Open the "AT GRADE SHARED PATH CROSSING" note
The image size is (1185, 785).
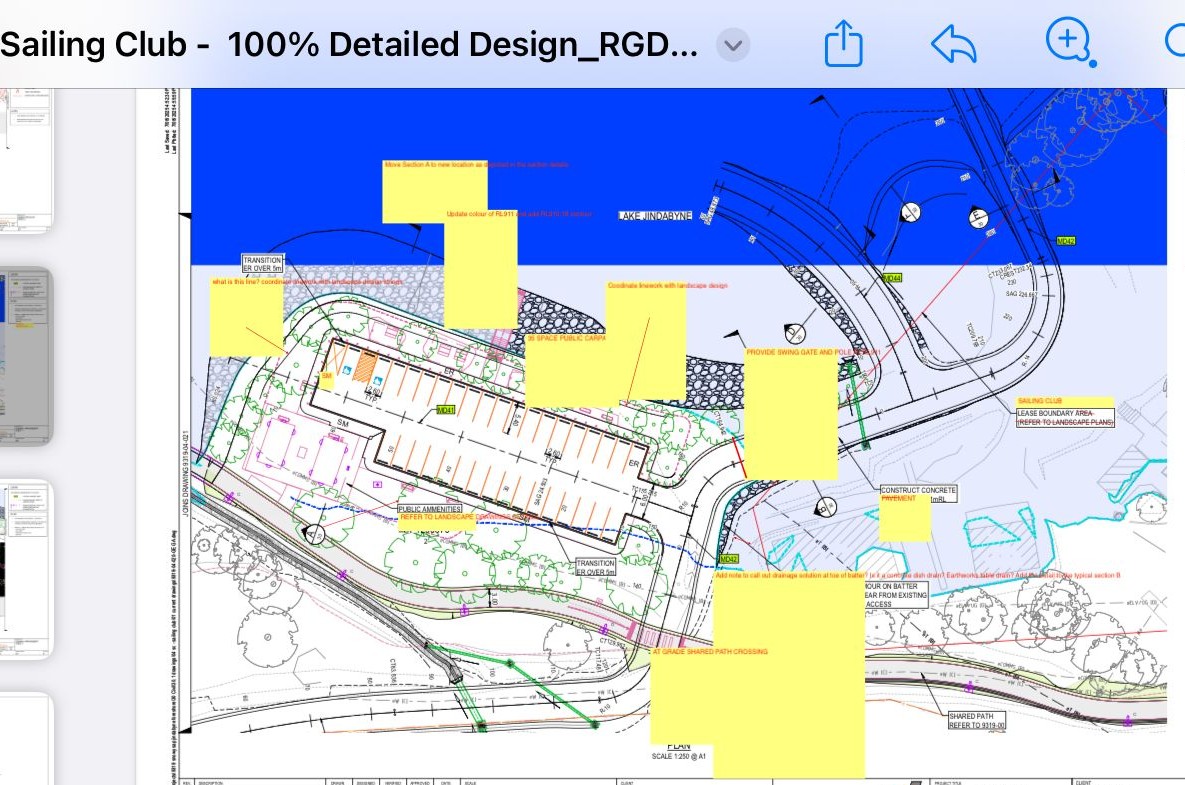[690, 700]
